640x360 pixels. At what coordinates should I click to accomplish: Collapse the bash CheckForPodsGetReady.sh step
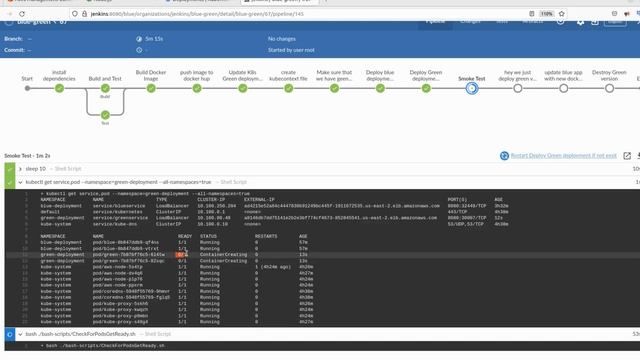coord(20,334)
